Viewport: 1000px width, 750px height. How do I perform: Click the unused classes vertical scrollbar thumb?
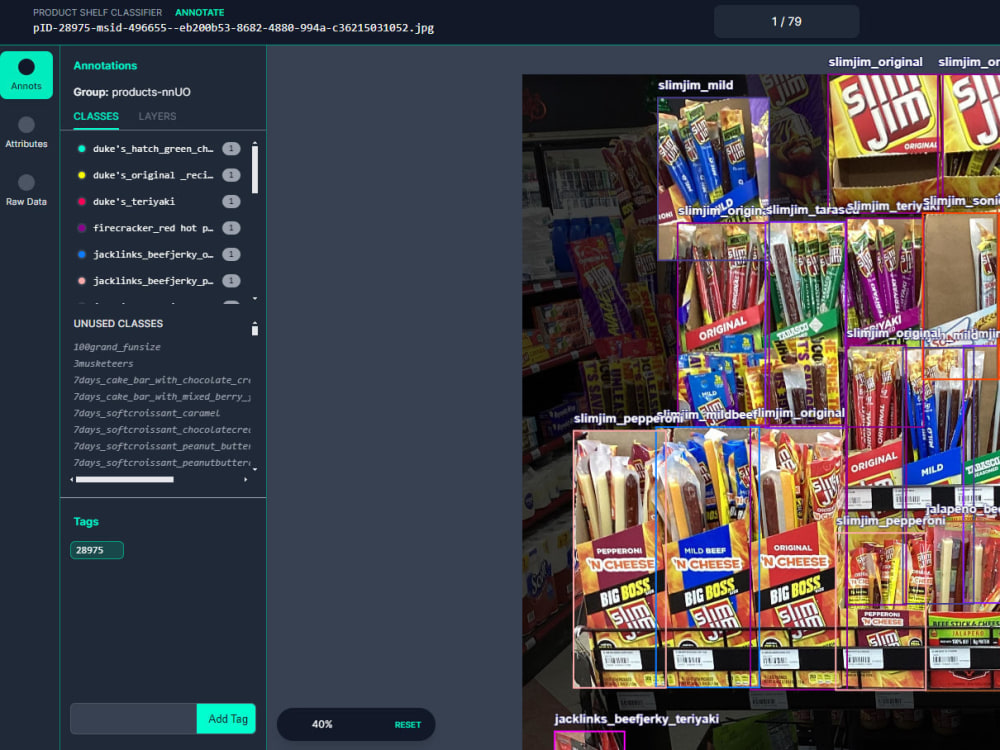click(255, 330)
